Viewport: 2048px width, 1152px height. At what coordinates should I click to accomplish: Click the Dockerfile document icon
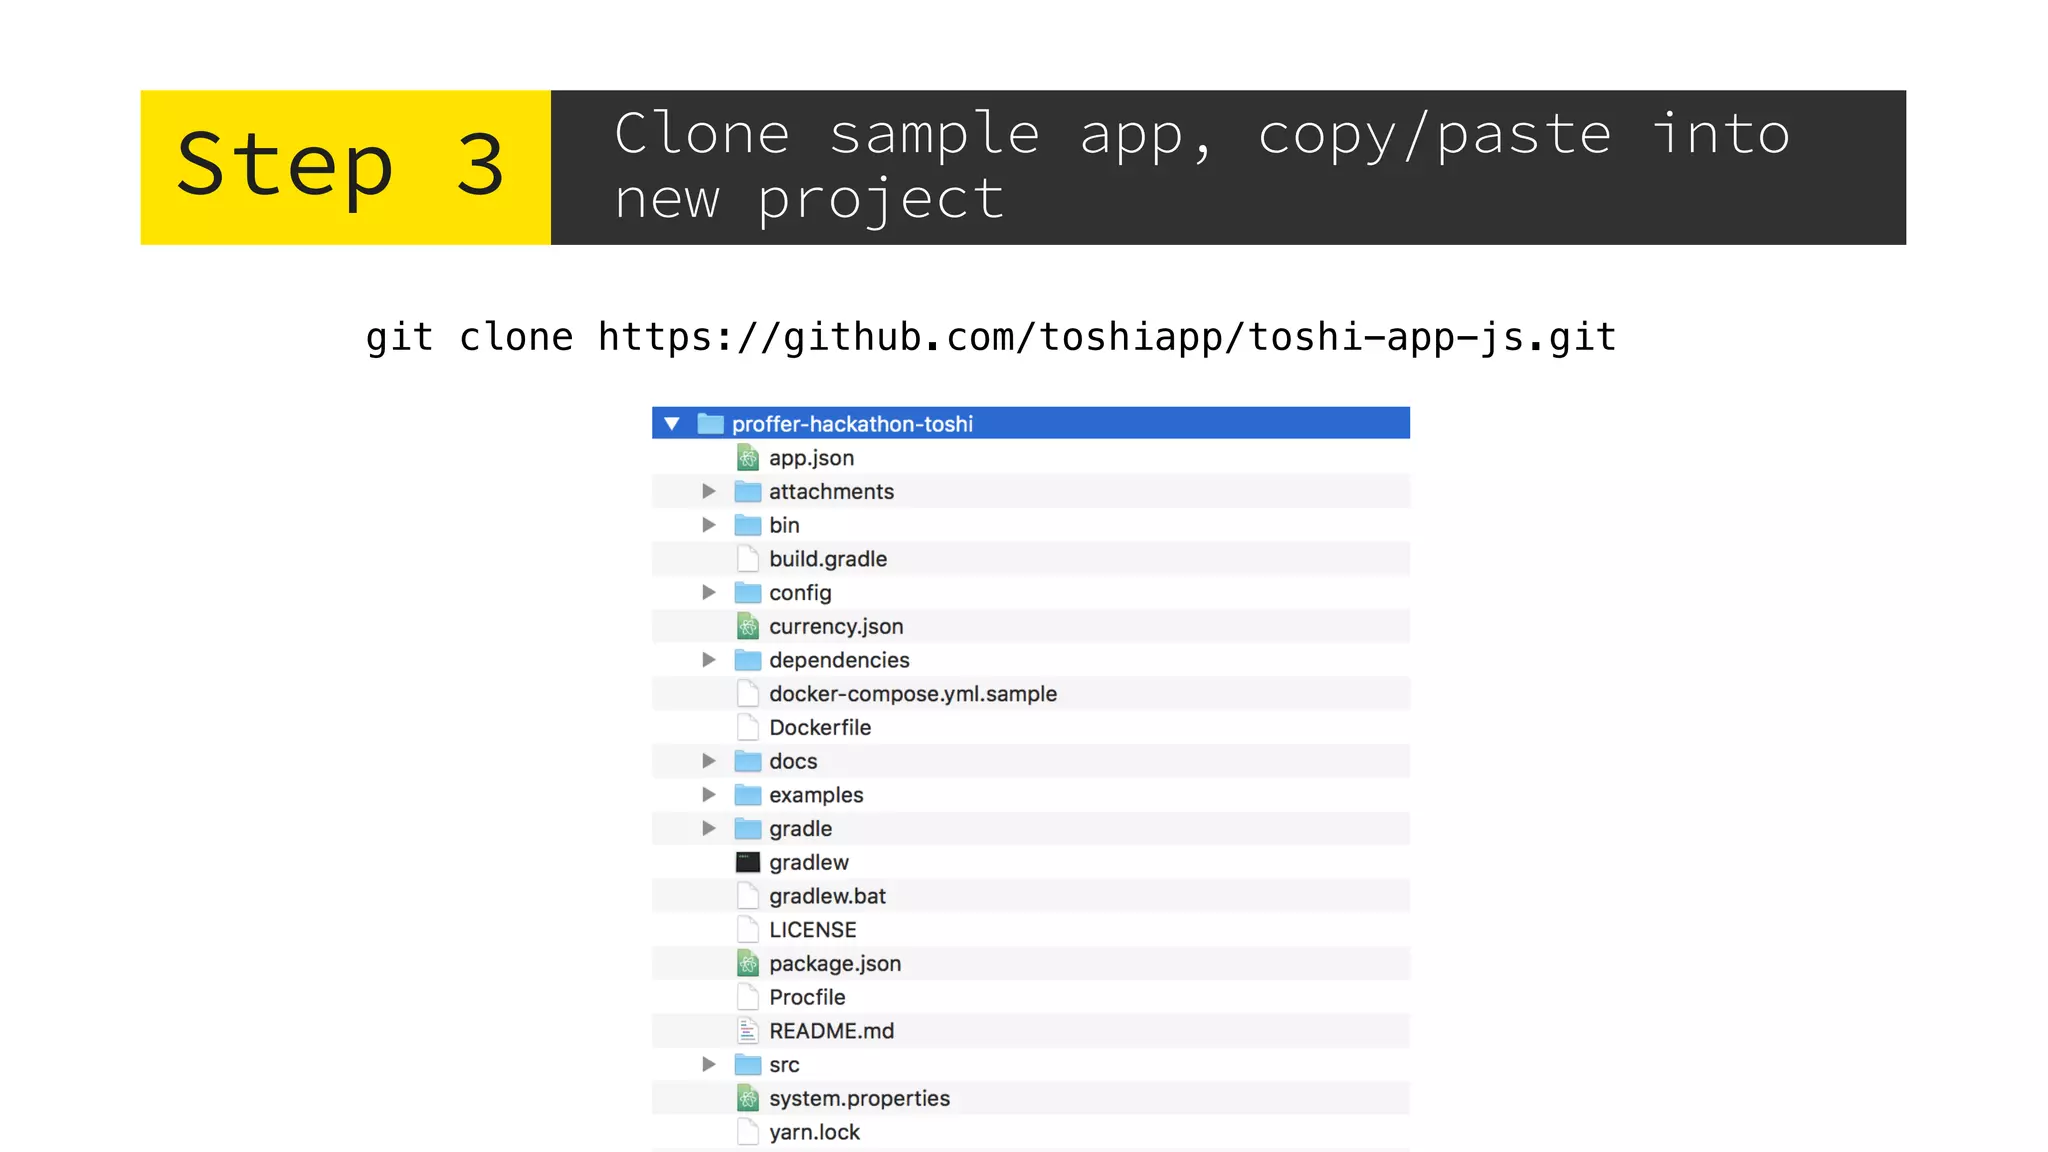[x=748, y=728]
